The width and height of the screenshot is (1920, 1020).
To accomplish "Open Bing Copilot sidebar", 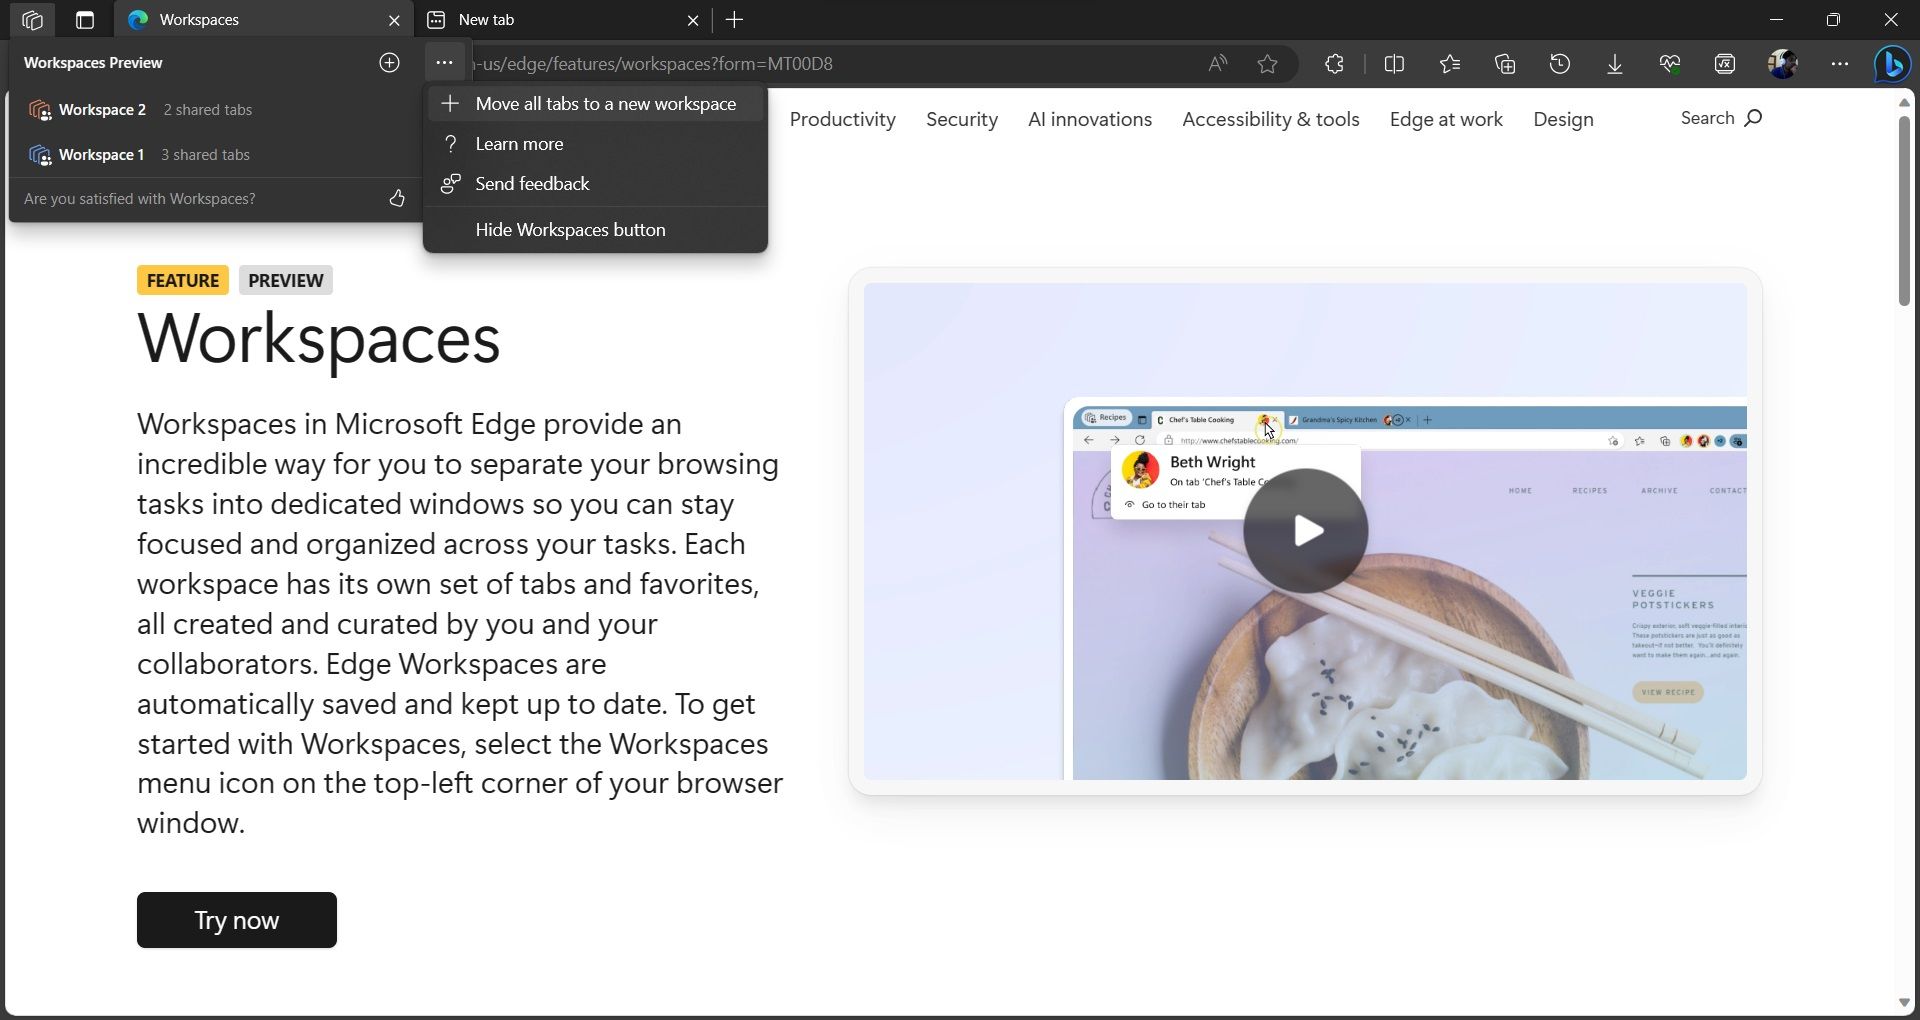I will point(1892,63).
